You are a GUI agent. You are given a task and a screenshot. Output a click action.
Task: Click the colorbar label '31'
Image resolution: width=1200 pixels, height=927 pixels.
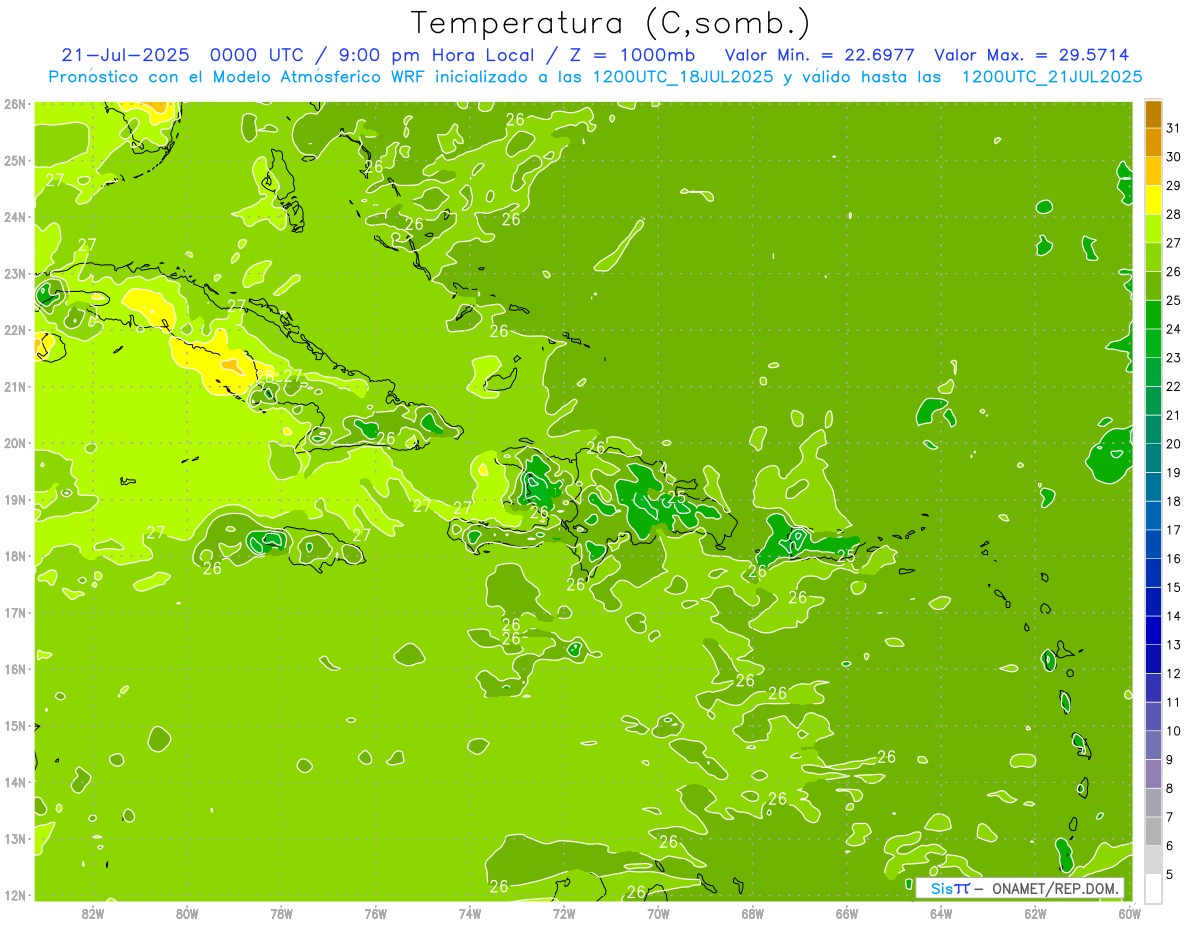coord(1173,129)
